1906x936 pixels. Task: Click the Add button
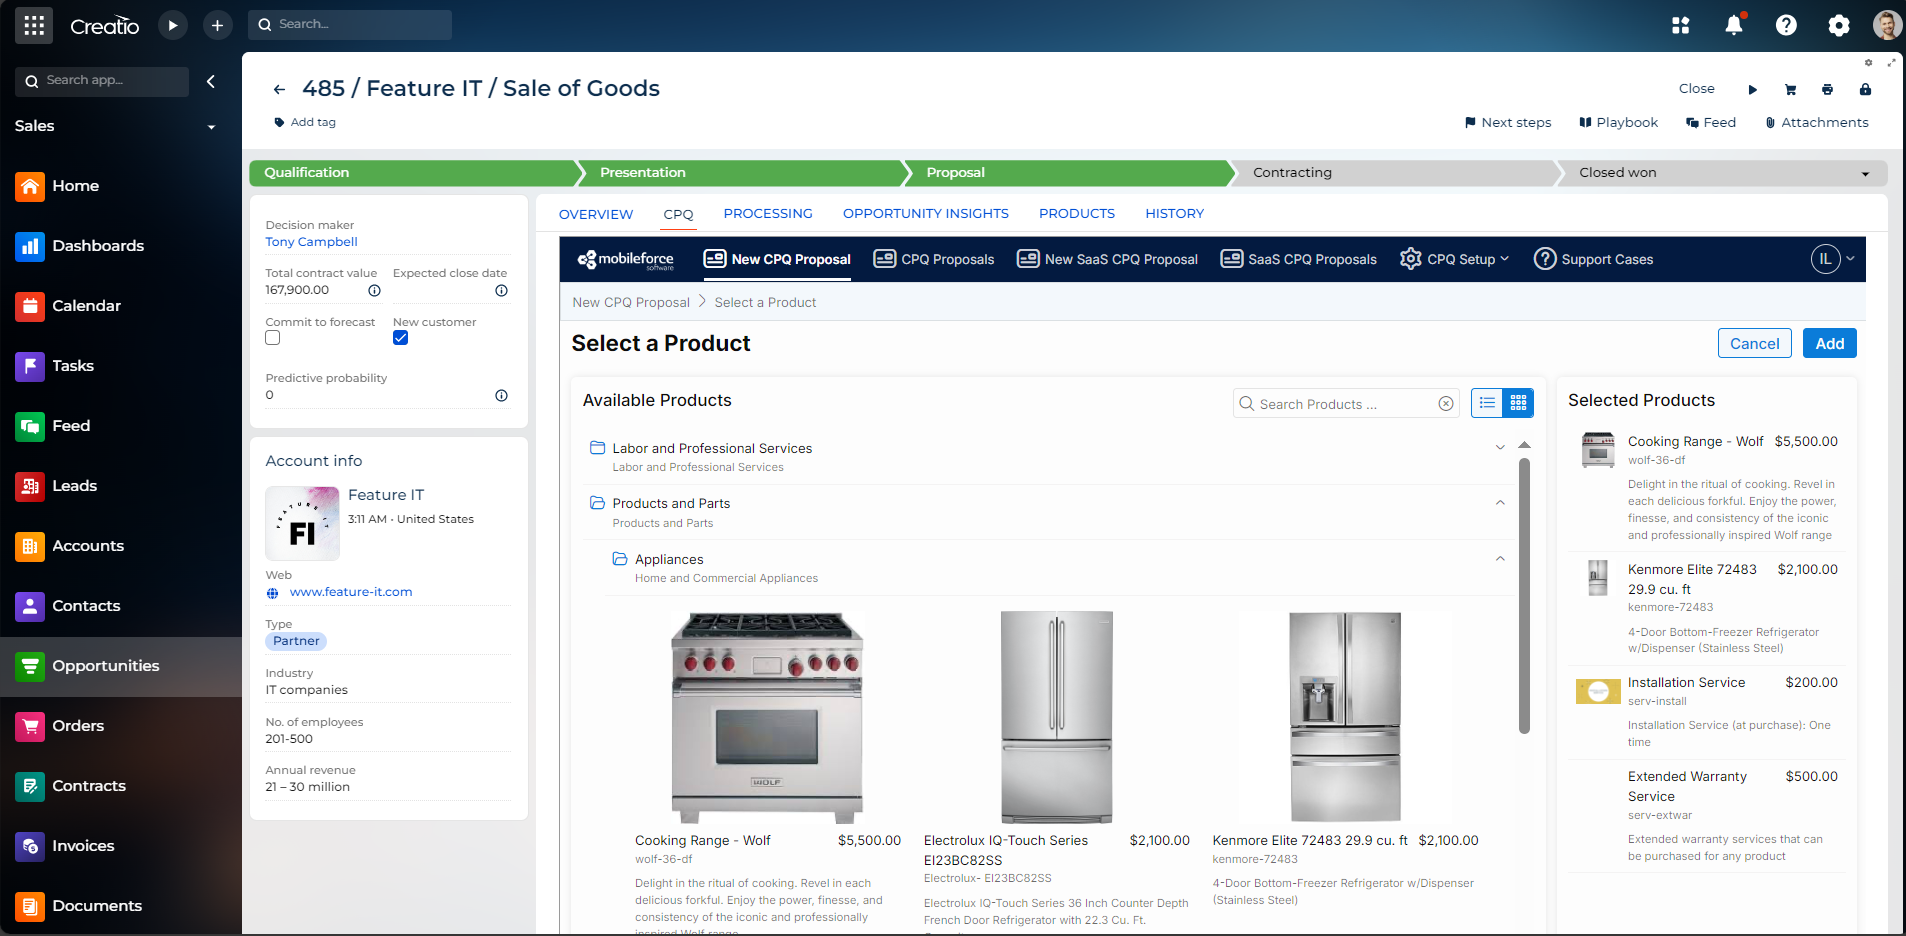click(x=1830, y=343)
